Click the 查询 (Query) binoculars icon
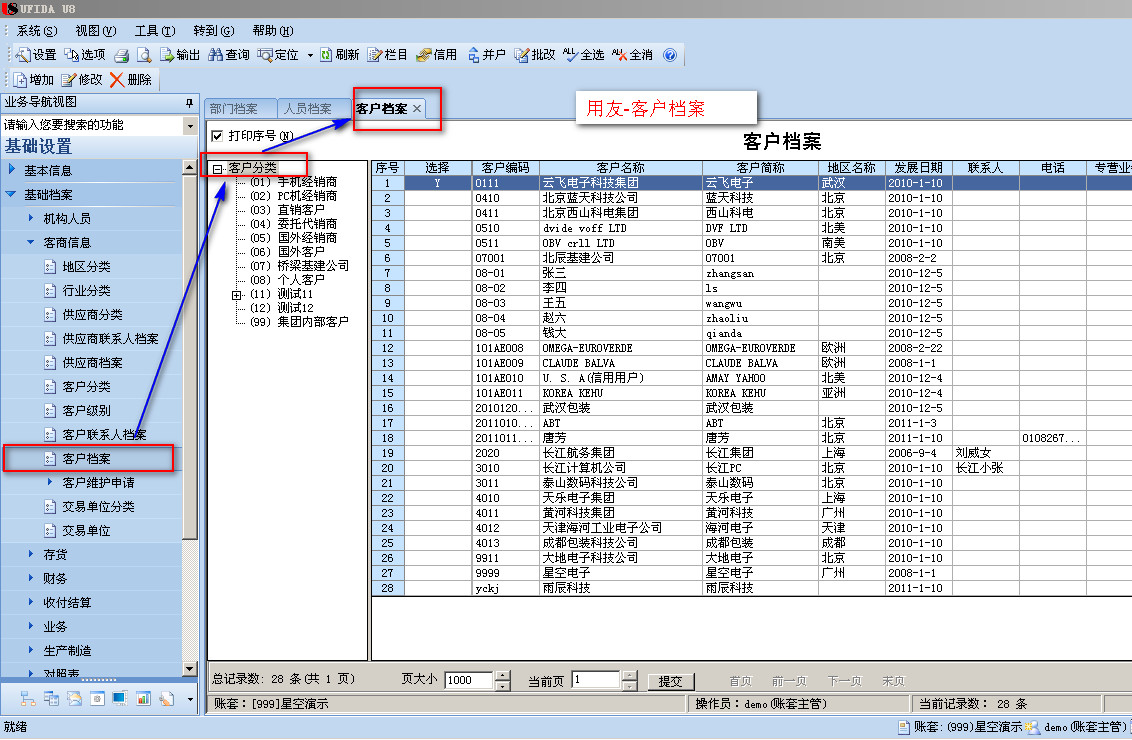 [216, 55]
